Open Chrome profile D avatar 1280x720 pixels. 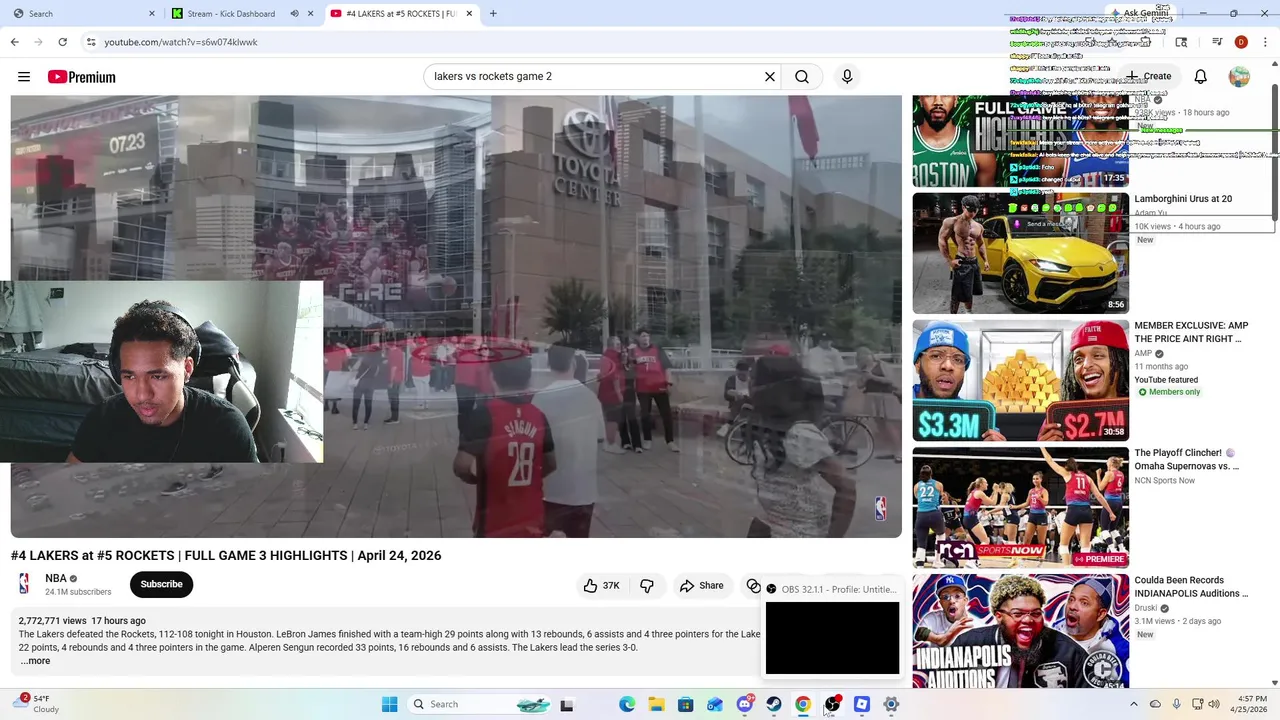(1241, 42)
